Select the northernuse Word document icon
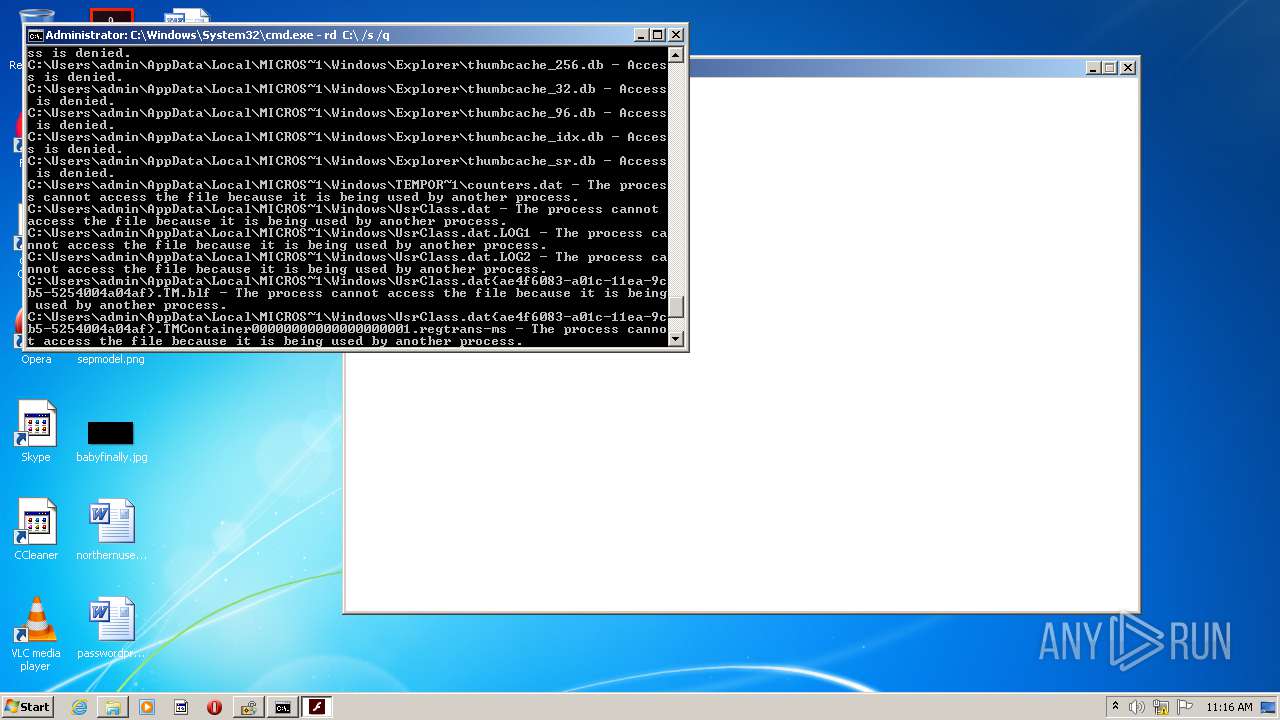1280x720 pixels. (111, 529)
